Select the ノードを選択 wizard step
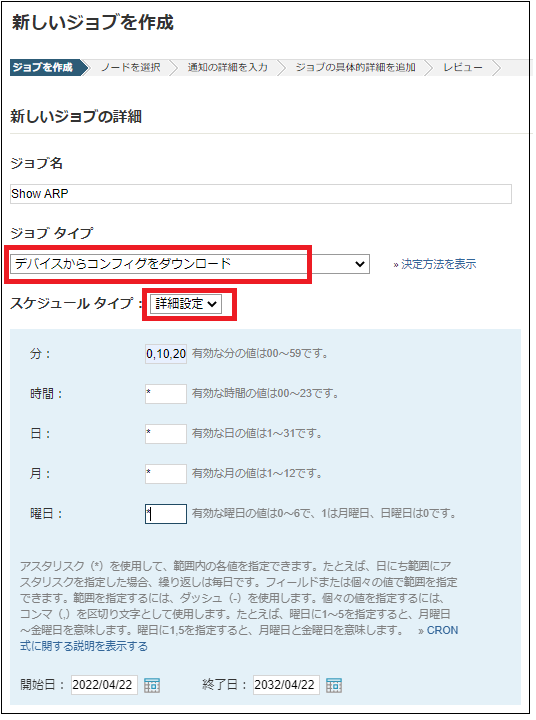 tap(131, 68)
